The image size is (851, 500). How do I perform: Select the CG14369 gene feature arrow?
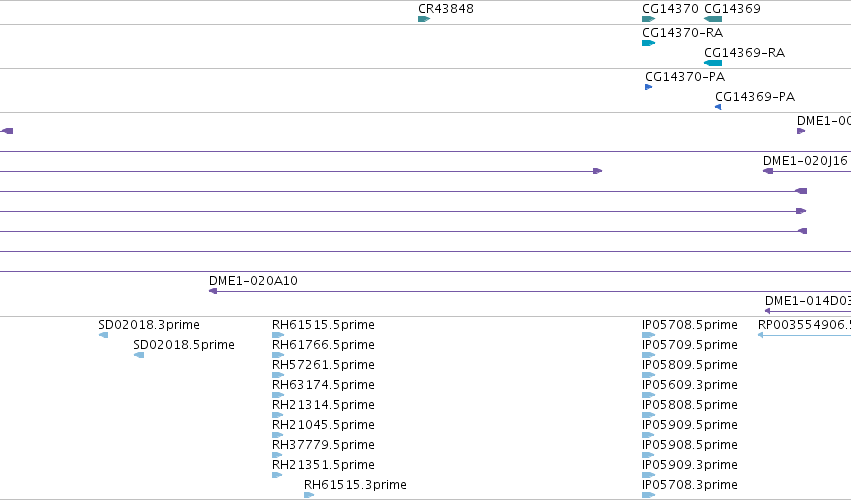point(713,19)
